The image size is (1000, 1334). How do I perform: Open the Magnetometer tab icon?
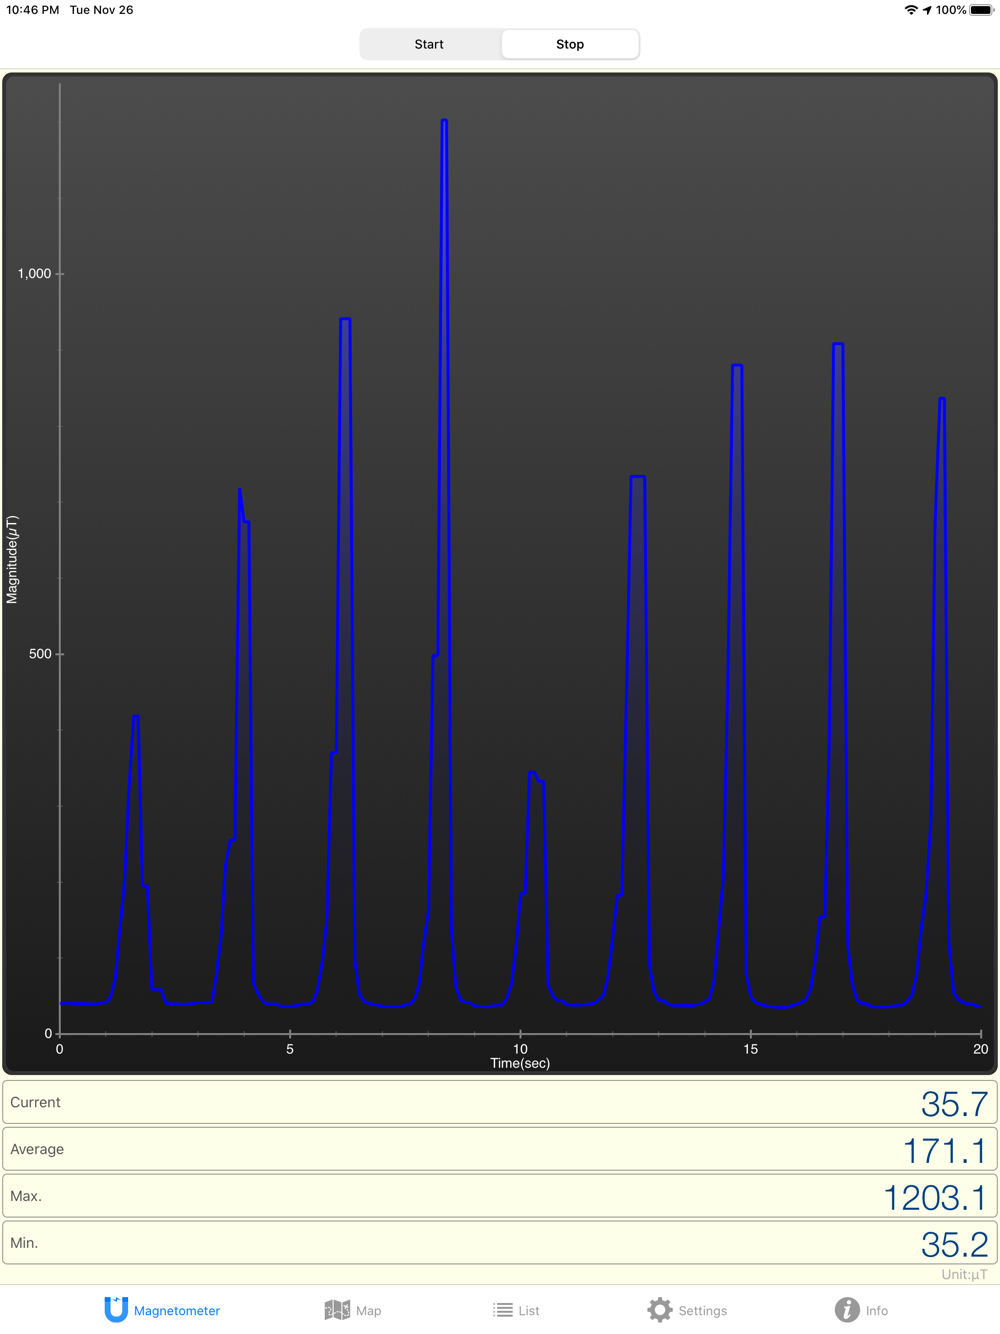(116, 1309)
